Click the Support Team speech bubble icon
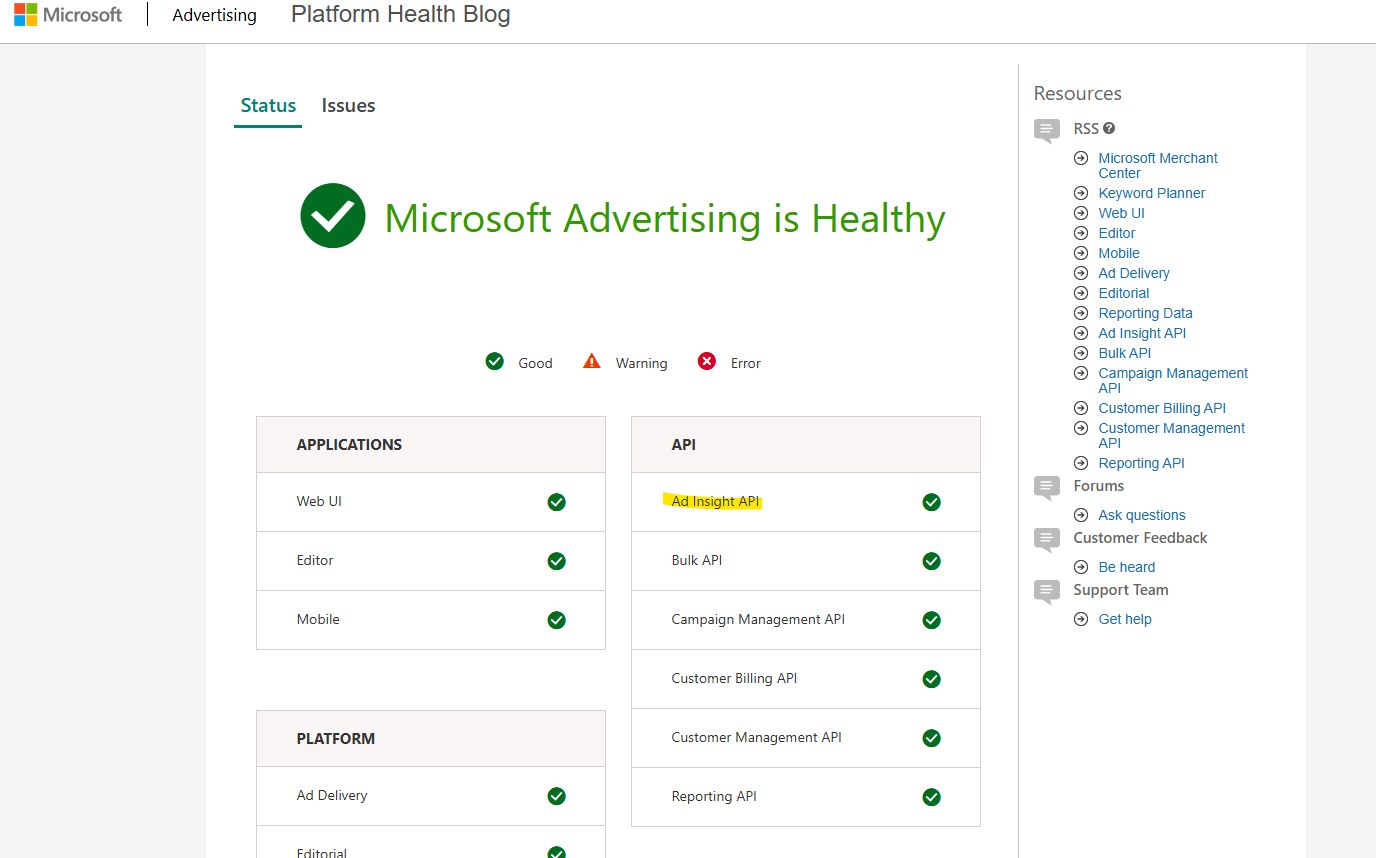Image resolution: width=1376 pixels, height=858 pixels. click(1047, 592)
